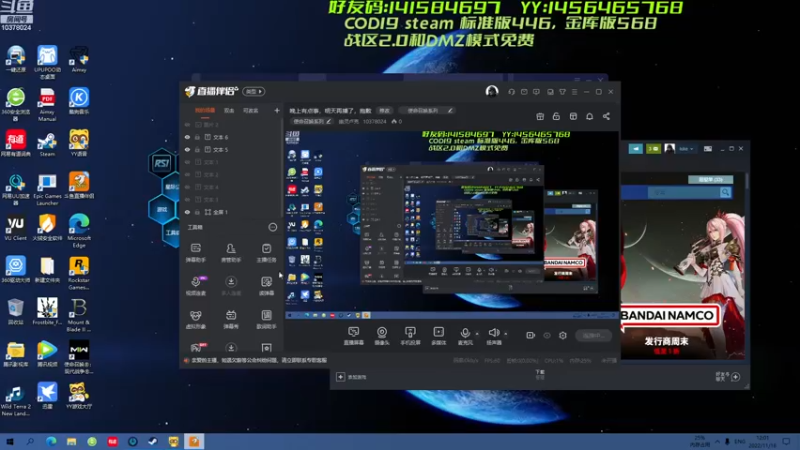Click the Steam friends green button
Image resolution: width=800 pixels, height=450 pixels.
pos(653,149)
